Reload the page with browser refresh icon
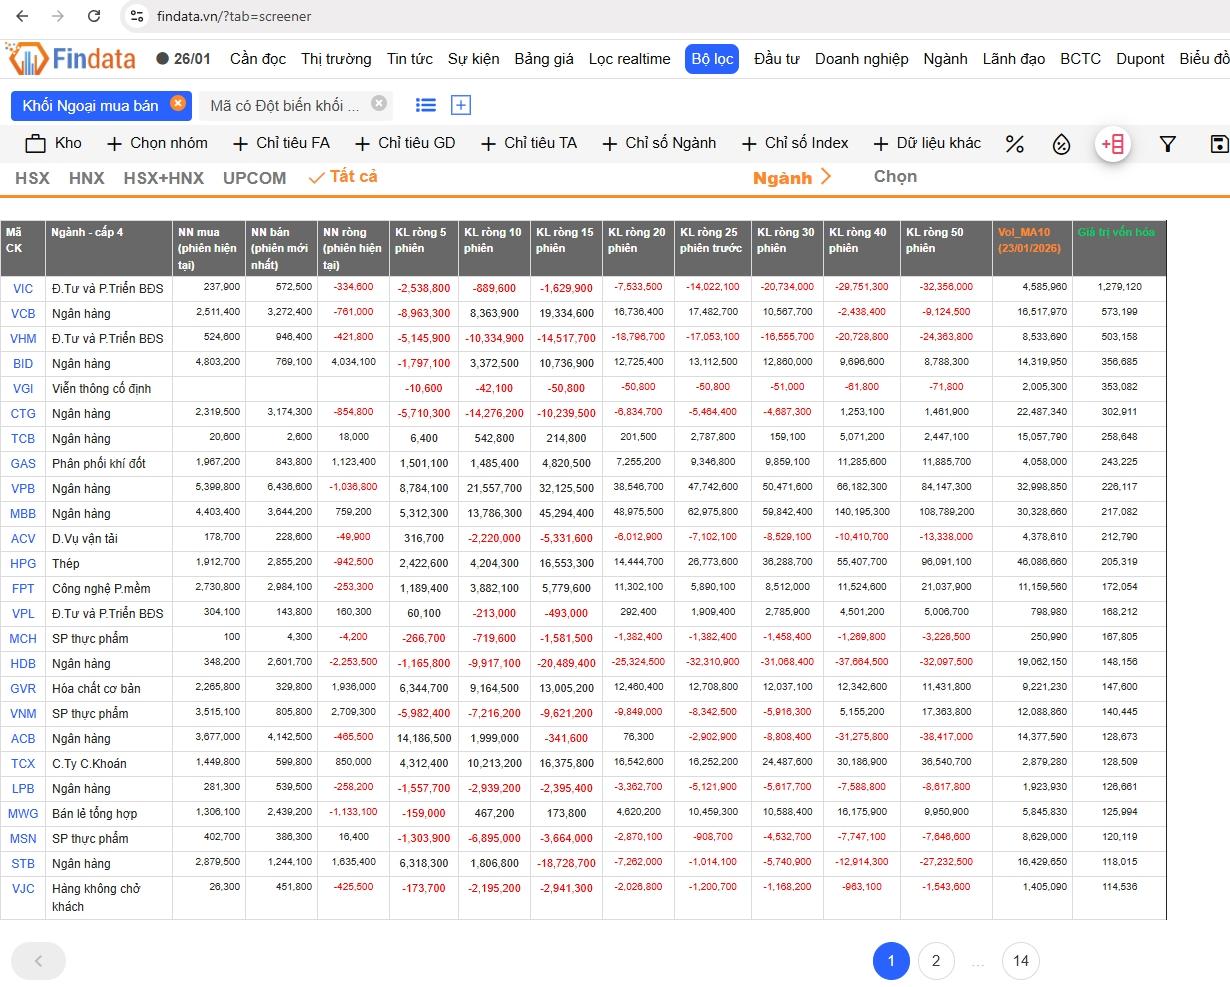1230x987 pixels. coord(94,16)
